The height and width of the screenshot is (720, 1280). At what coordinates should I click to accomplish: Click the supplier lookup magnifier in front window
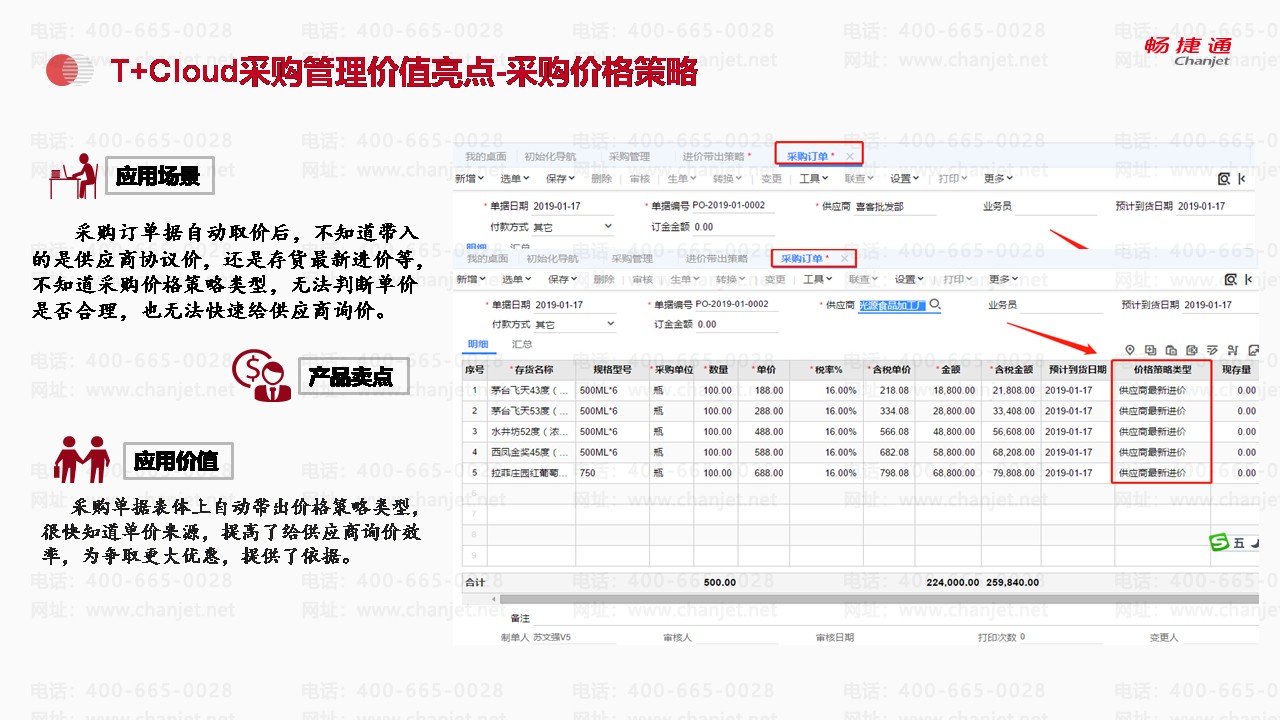(935, 304)
